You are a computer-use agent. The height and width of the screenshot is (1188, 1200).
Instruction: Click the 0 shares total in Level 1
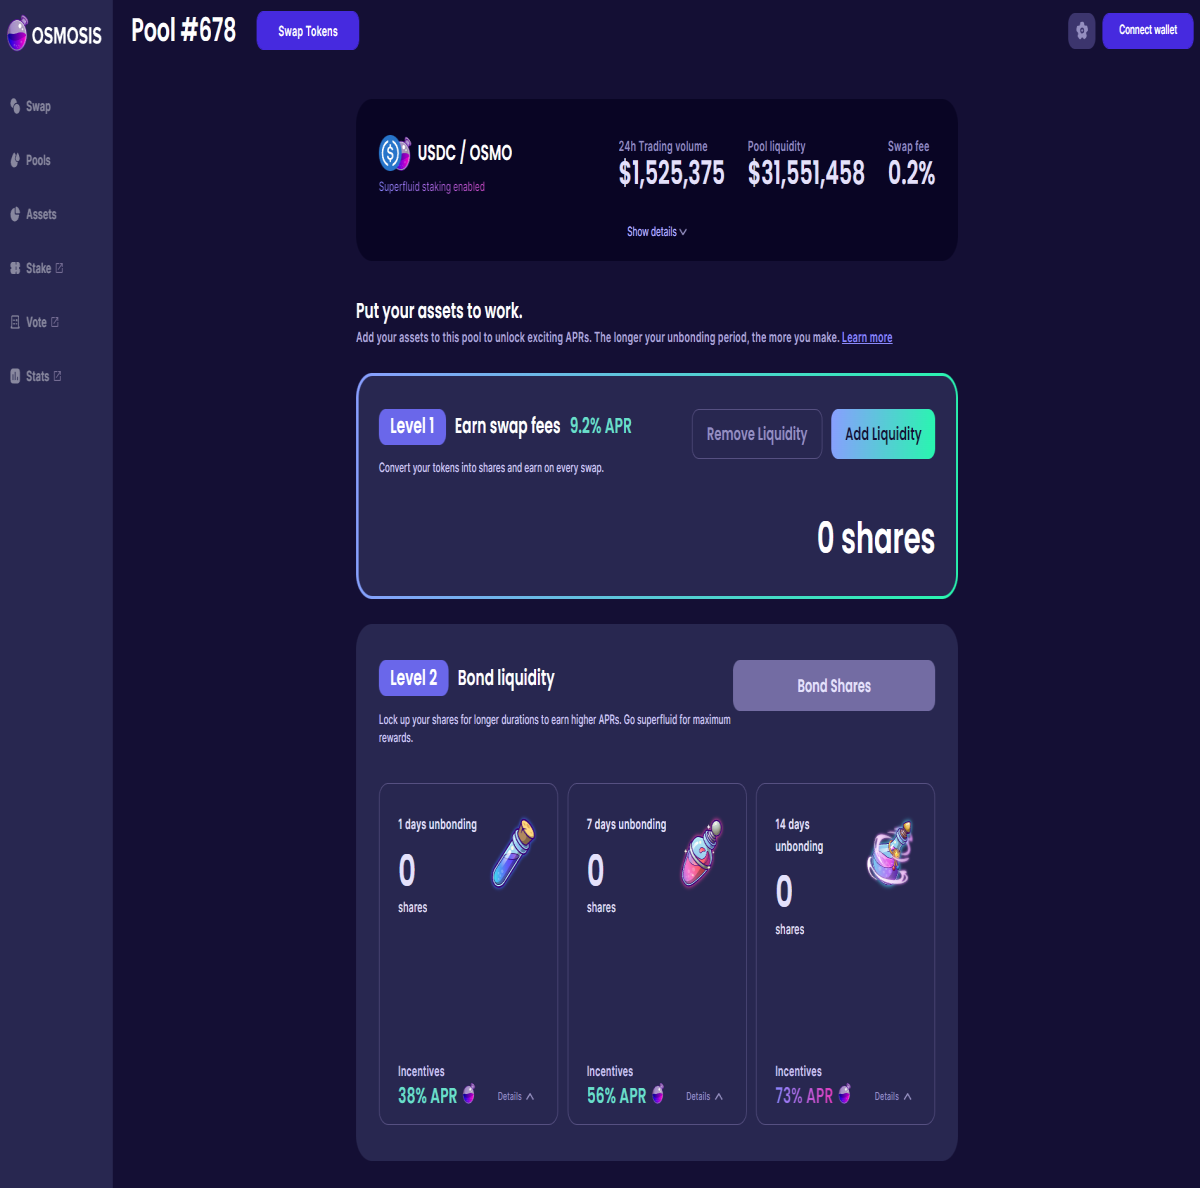coord(876,539)
